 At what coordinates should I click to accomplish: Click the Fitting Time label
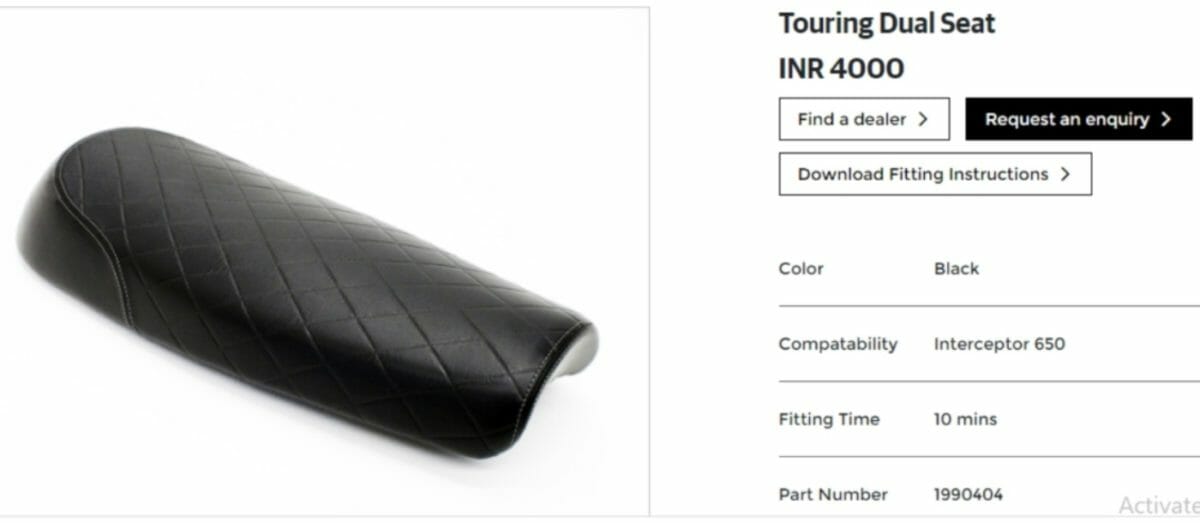click(828, 419)
